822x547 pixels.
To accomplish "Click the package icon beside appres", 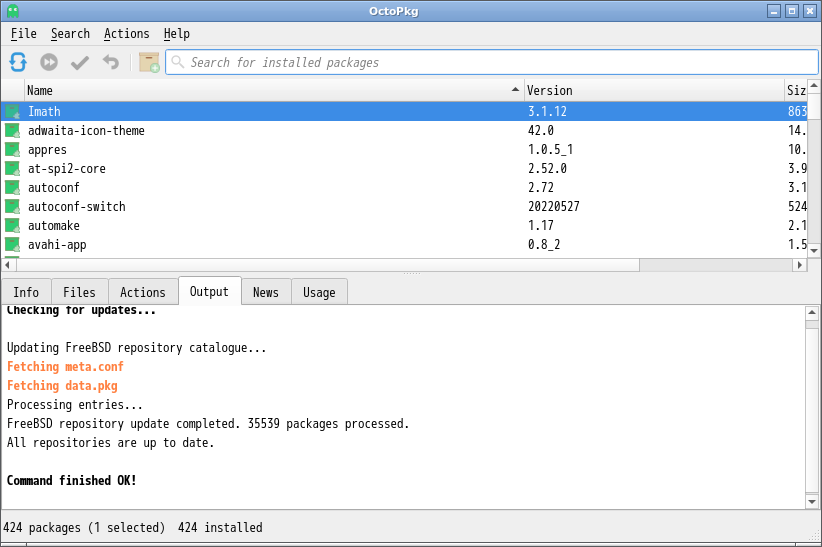I will coord(13,149).
